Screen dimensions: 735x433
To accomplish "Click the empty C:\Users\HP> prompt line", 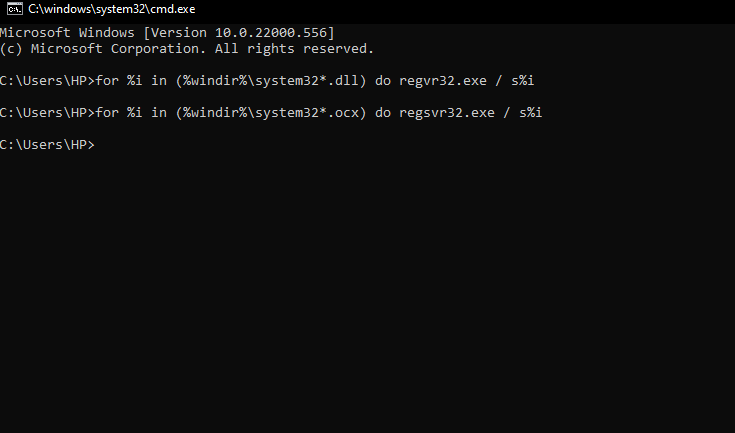I will click(47, 145).
